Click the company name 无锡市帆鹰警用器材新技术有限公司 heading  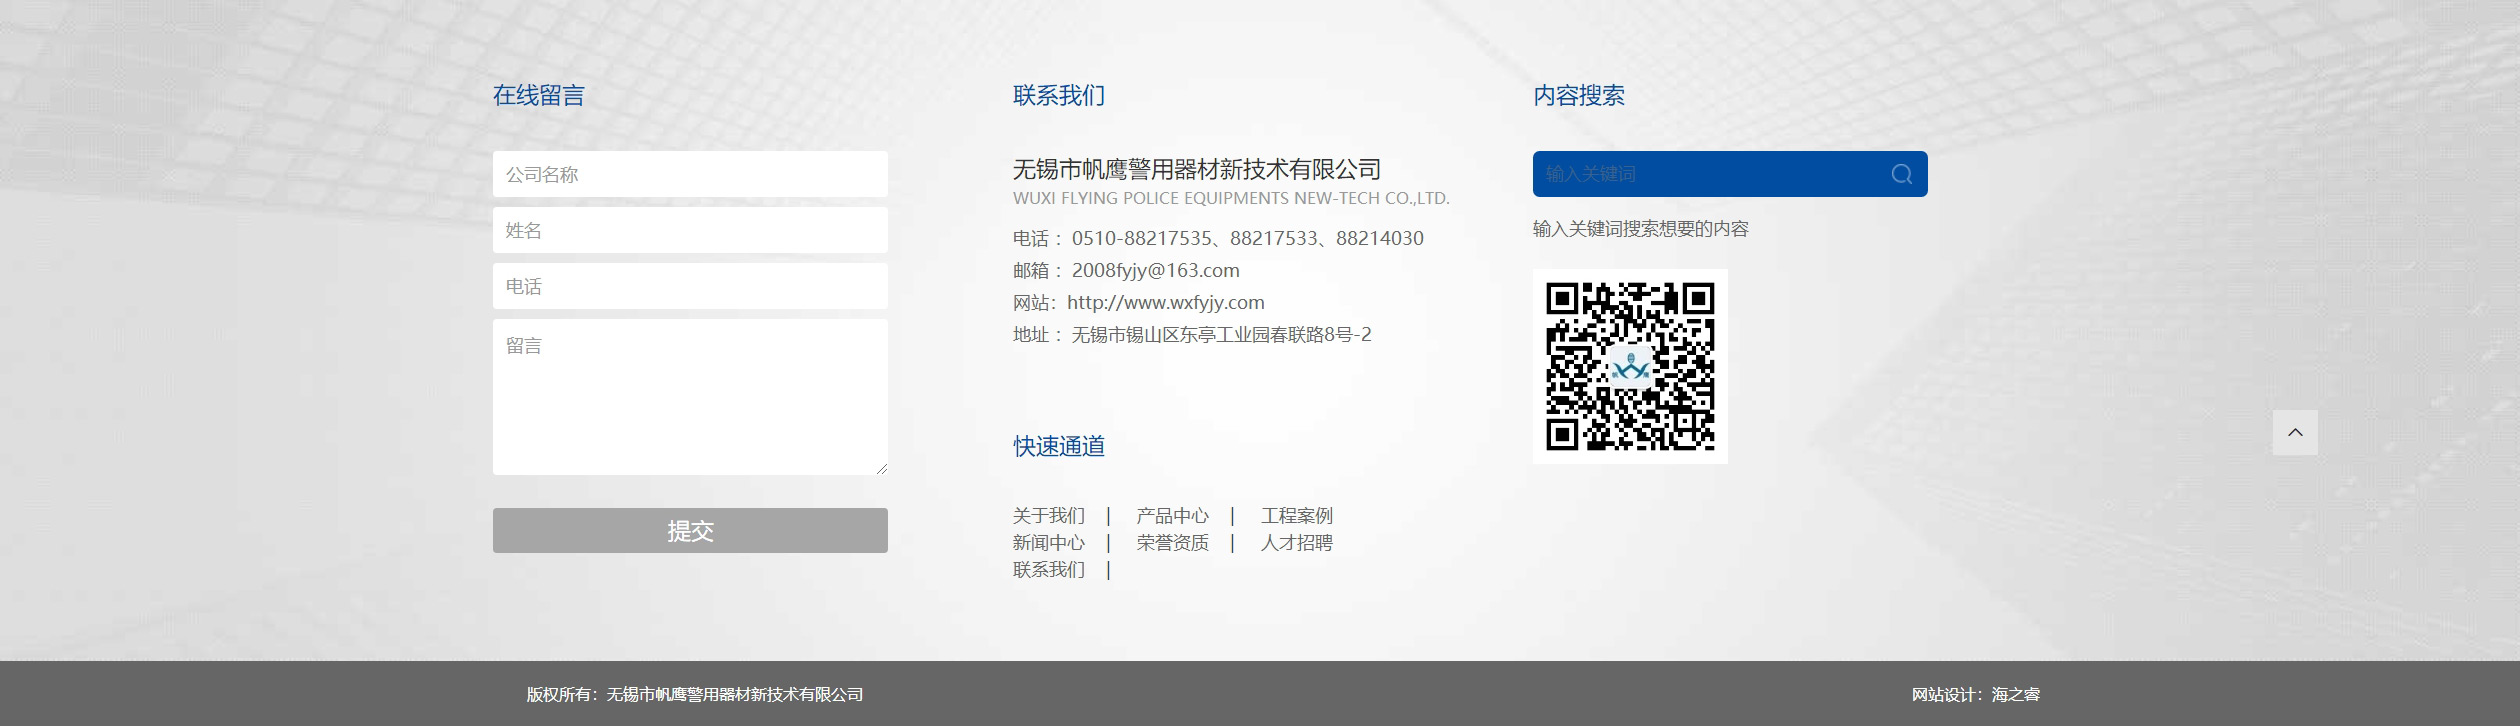1197,170
